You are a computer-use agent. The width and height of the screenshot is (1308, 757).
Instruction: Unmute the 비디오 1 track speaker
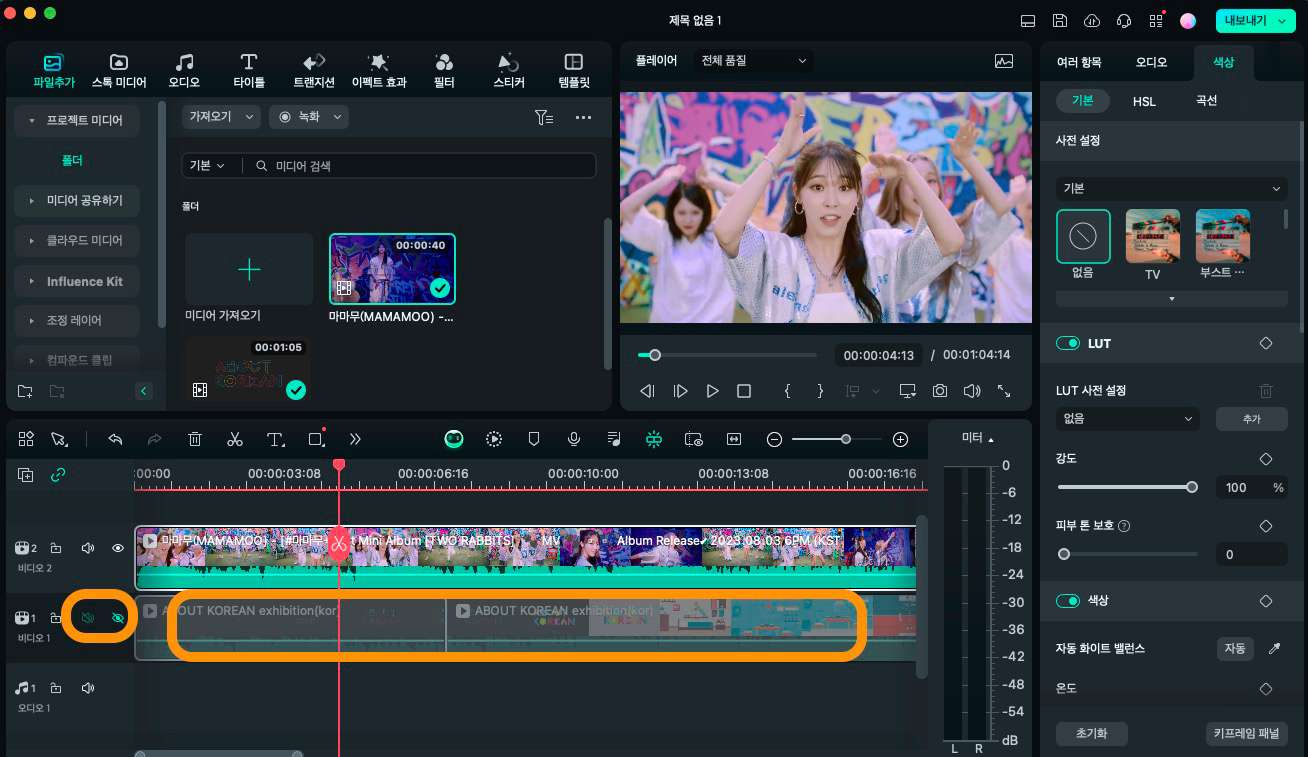click(x=88, y=618)
